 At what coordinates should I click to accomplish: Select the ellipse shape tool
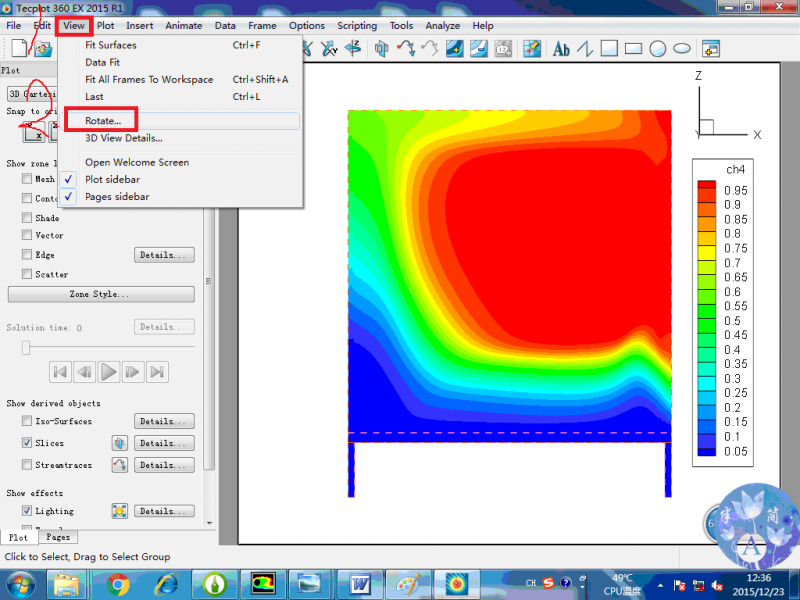(x=682, y=49)
